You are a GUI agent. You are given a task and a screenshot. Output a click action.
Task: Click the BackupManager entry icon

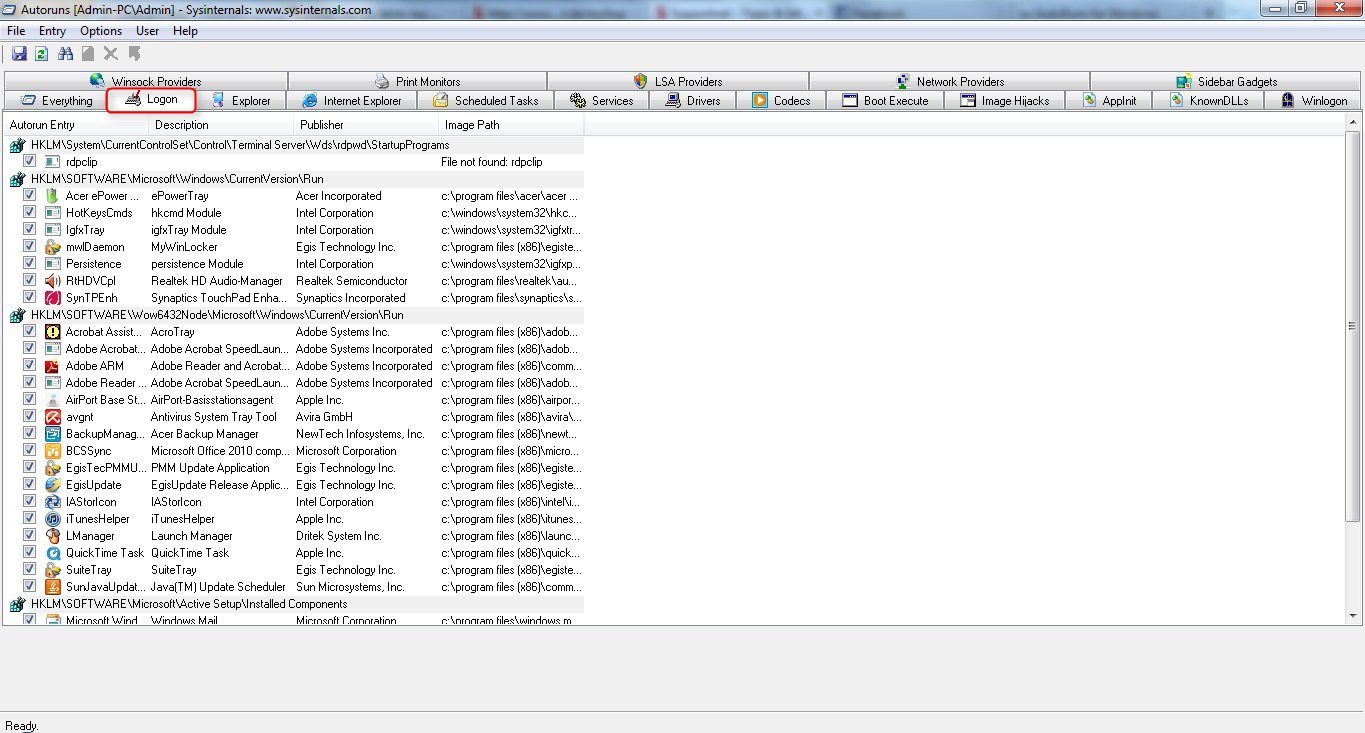tap(53, 434)
